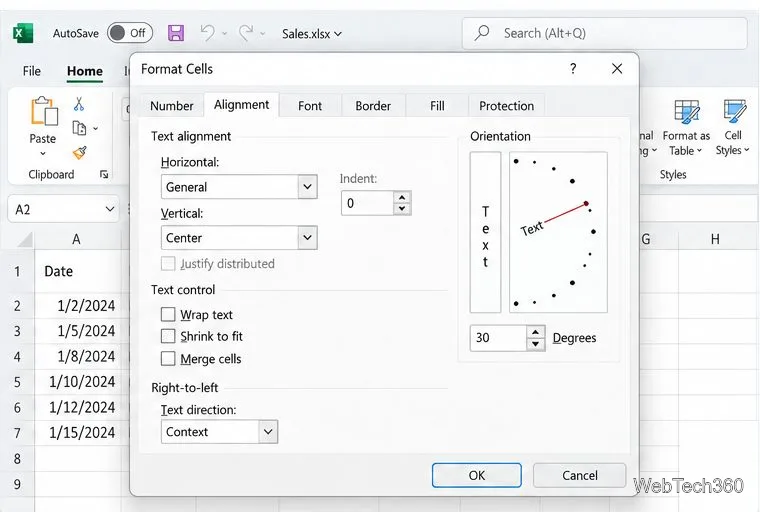Decrease Degrees with the down arrow
760x512 pixels.
[x=535, y=344]
